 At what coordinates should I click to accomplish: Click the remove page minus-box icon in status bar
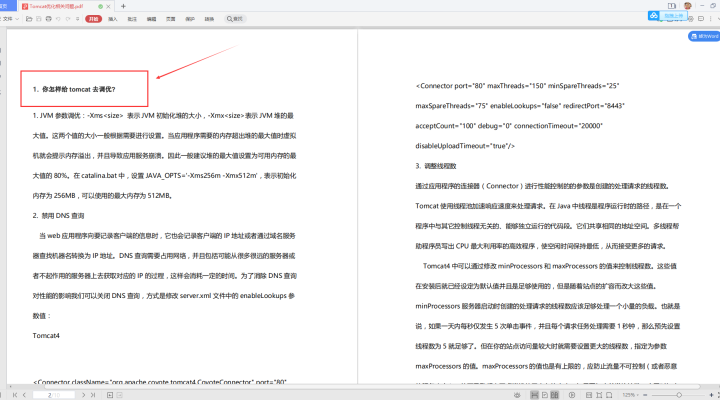119,395
